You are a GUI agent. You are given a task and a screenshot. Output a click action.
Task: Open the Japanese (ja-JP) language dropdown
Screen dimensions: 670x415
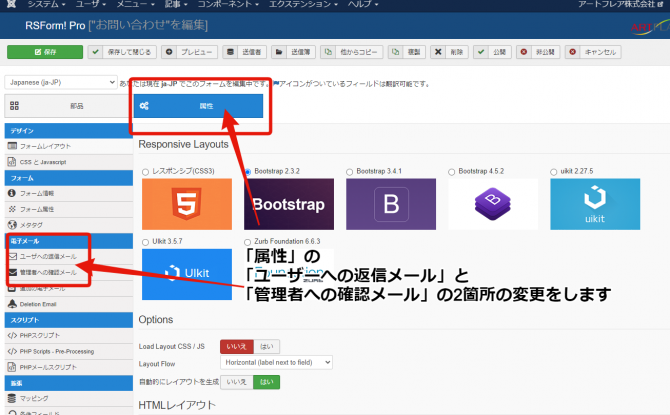(x=61, y=82)
